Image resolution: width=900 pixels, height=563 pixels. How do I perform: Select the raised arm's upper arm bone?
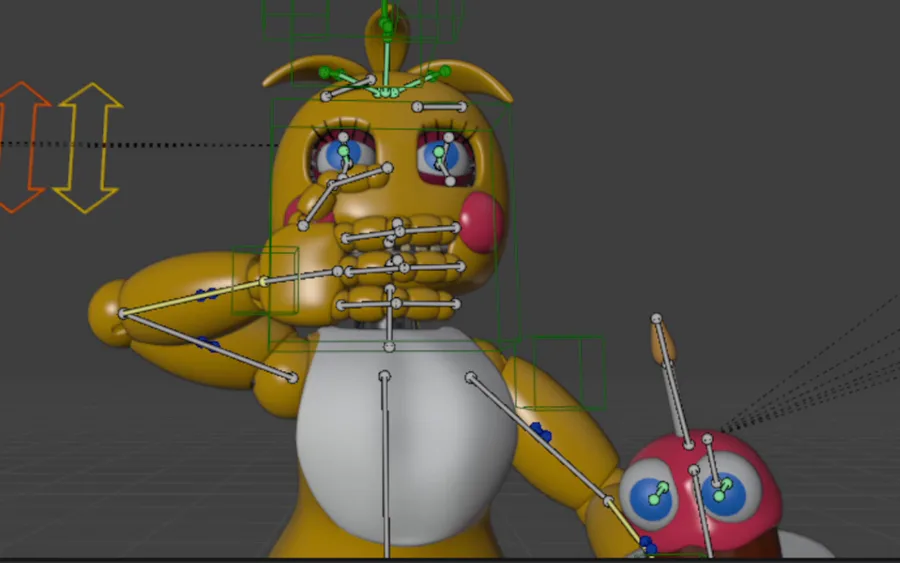(x=208, y=345)
